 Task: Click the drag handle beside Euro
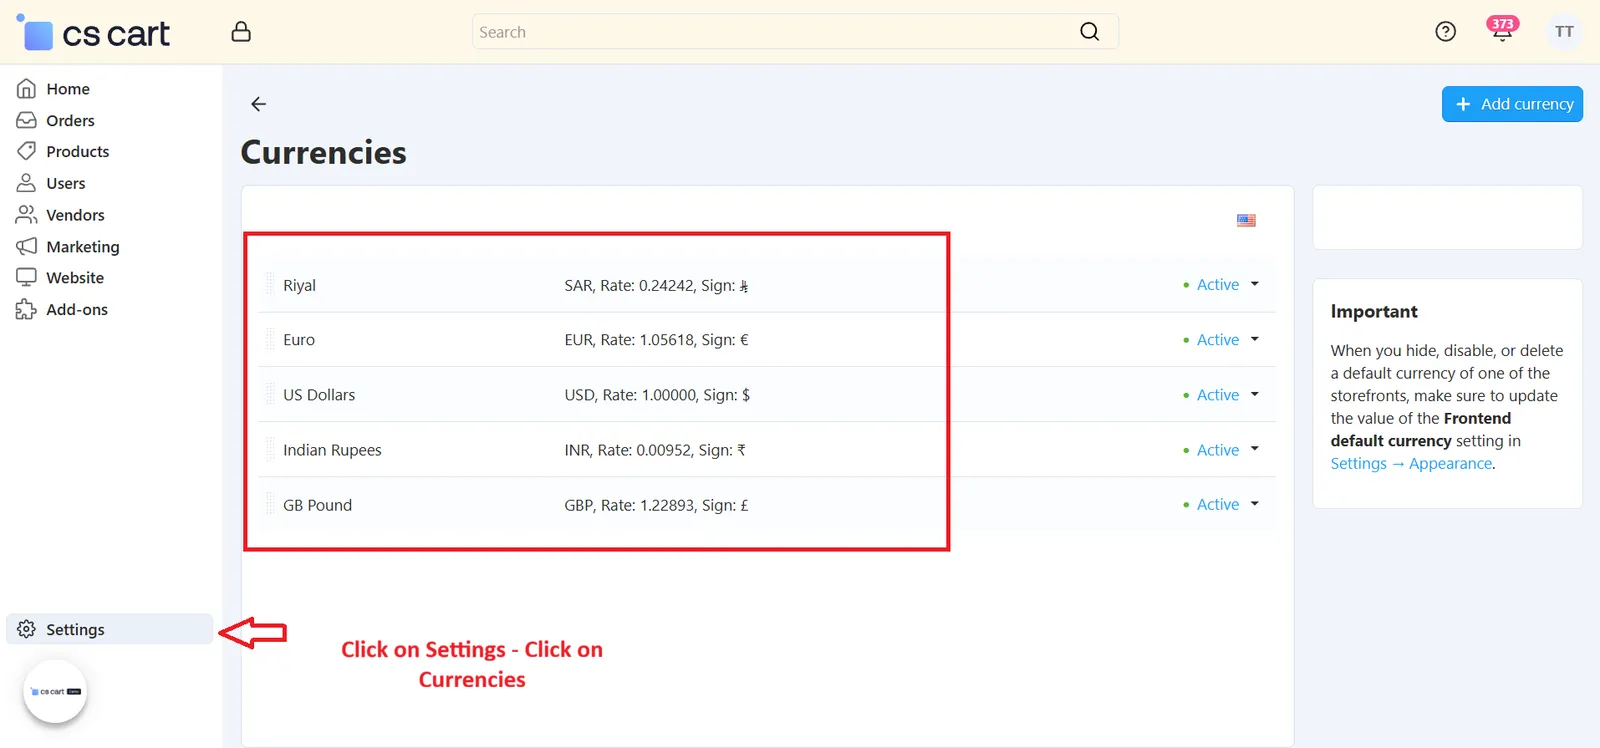270,340
